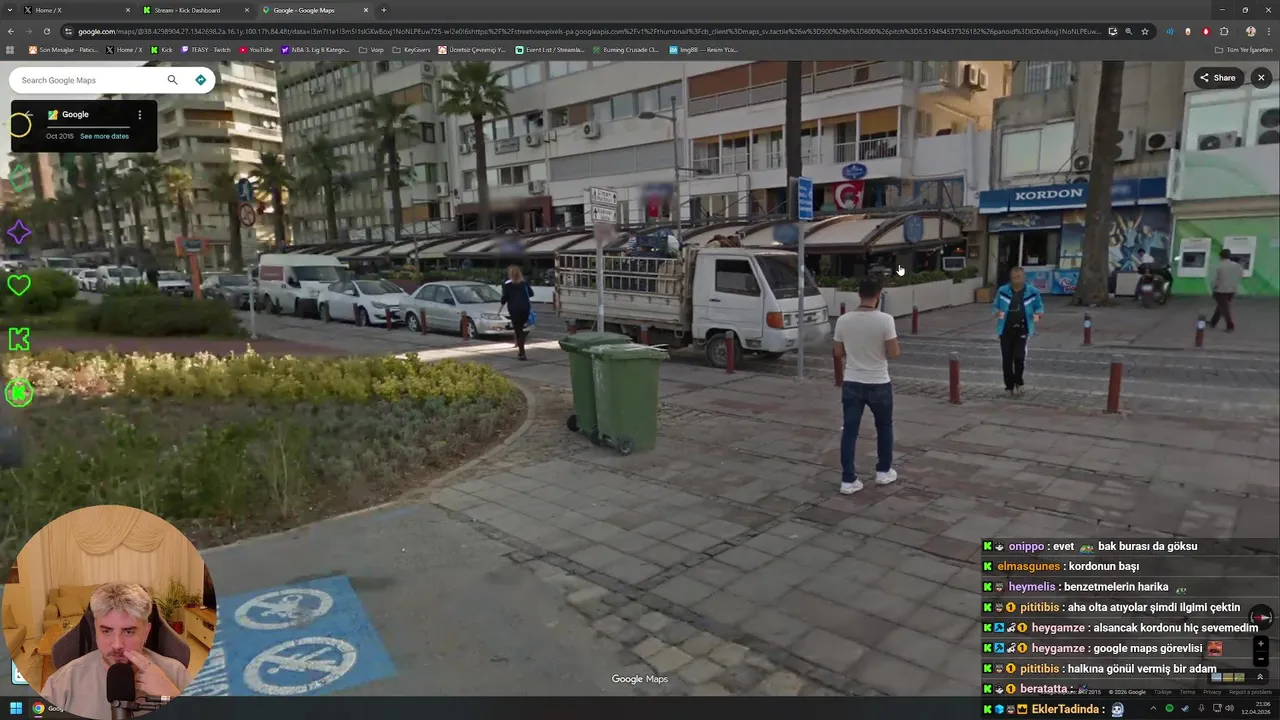Go back with browser back arrow
Screen dimensions: 1280x720
tap(10, 31)
